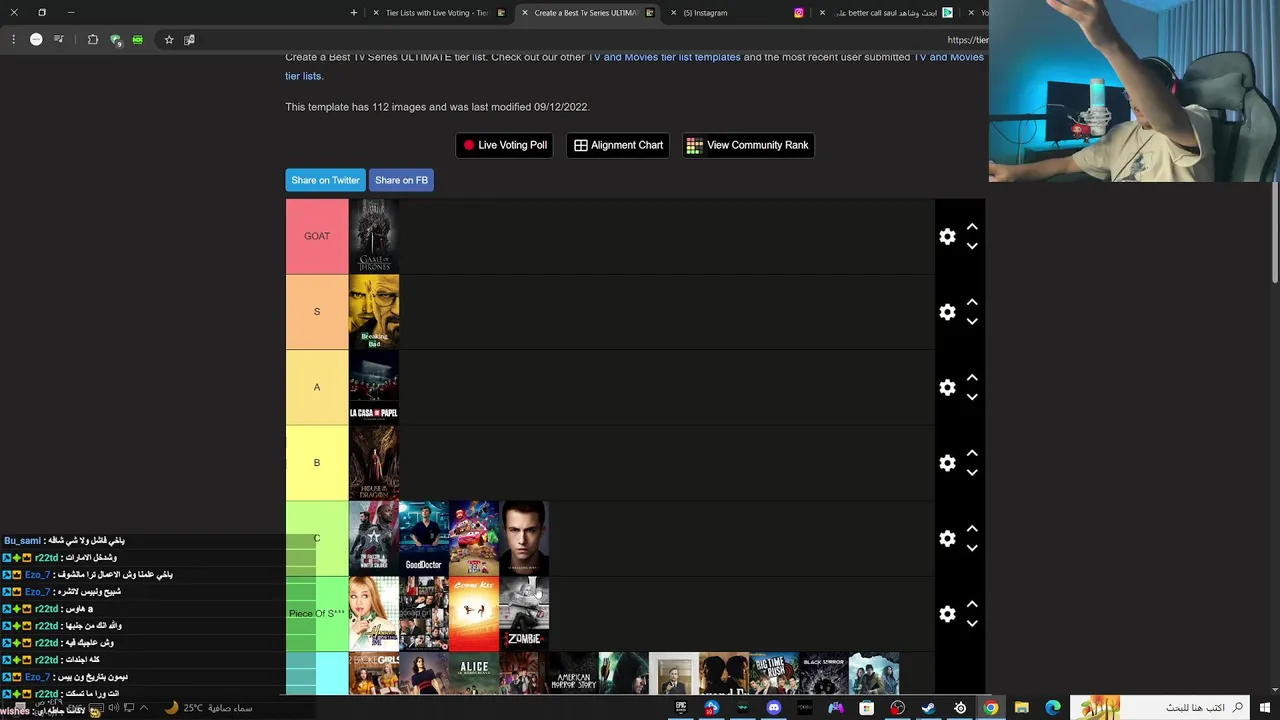This screenshot has width=1280, height=720.
Task: Open Chrome profile avatar
Action: 36,40
